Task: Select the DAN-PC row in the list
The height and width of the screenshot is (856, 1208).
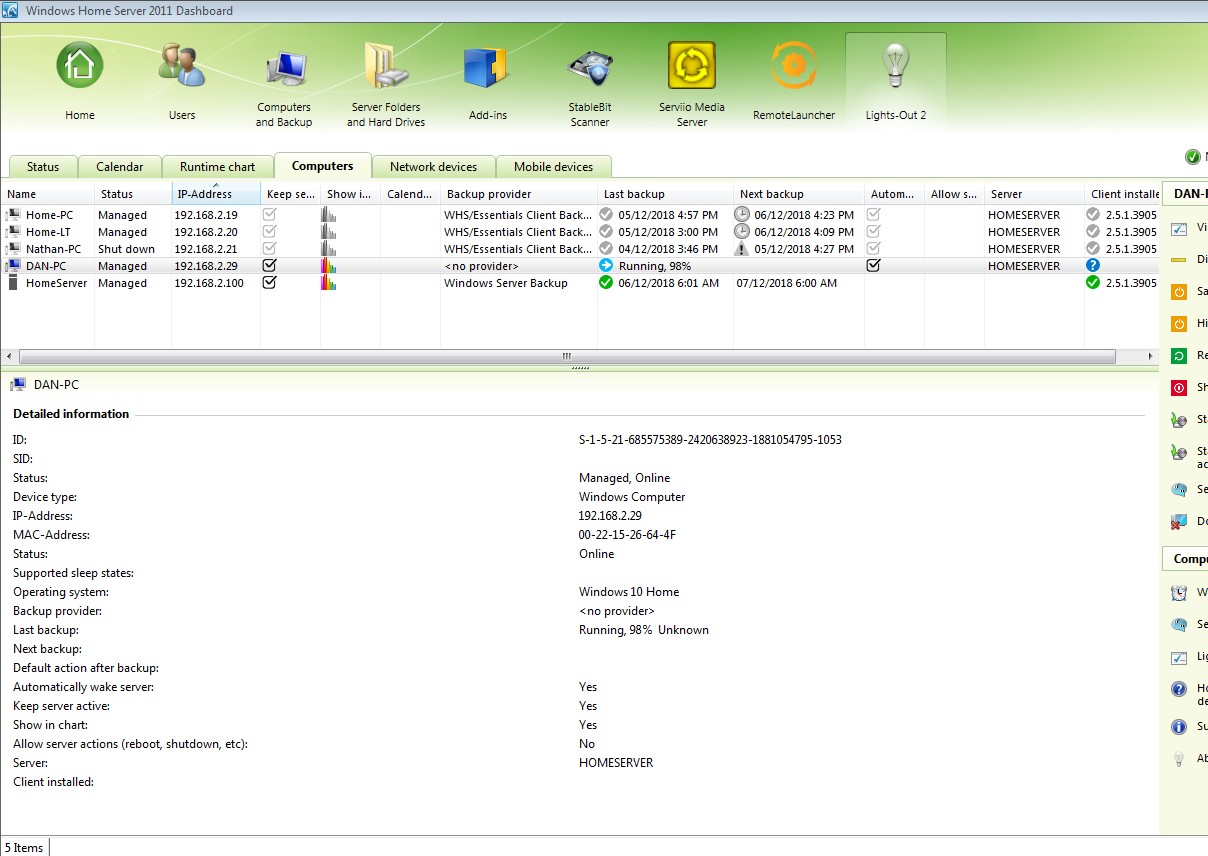Action: coord(580,266)
